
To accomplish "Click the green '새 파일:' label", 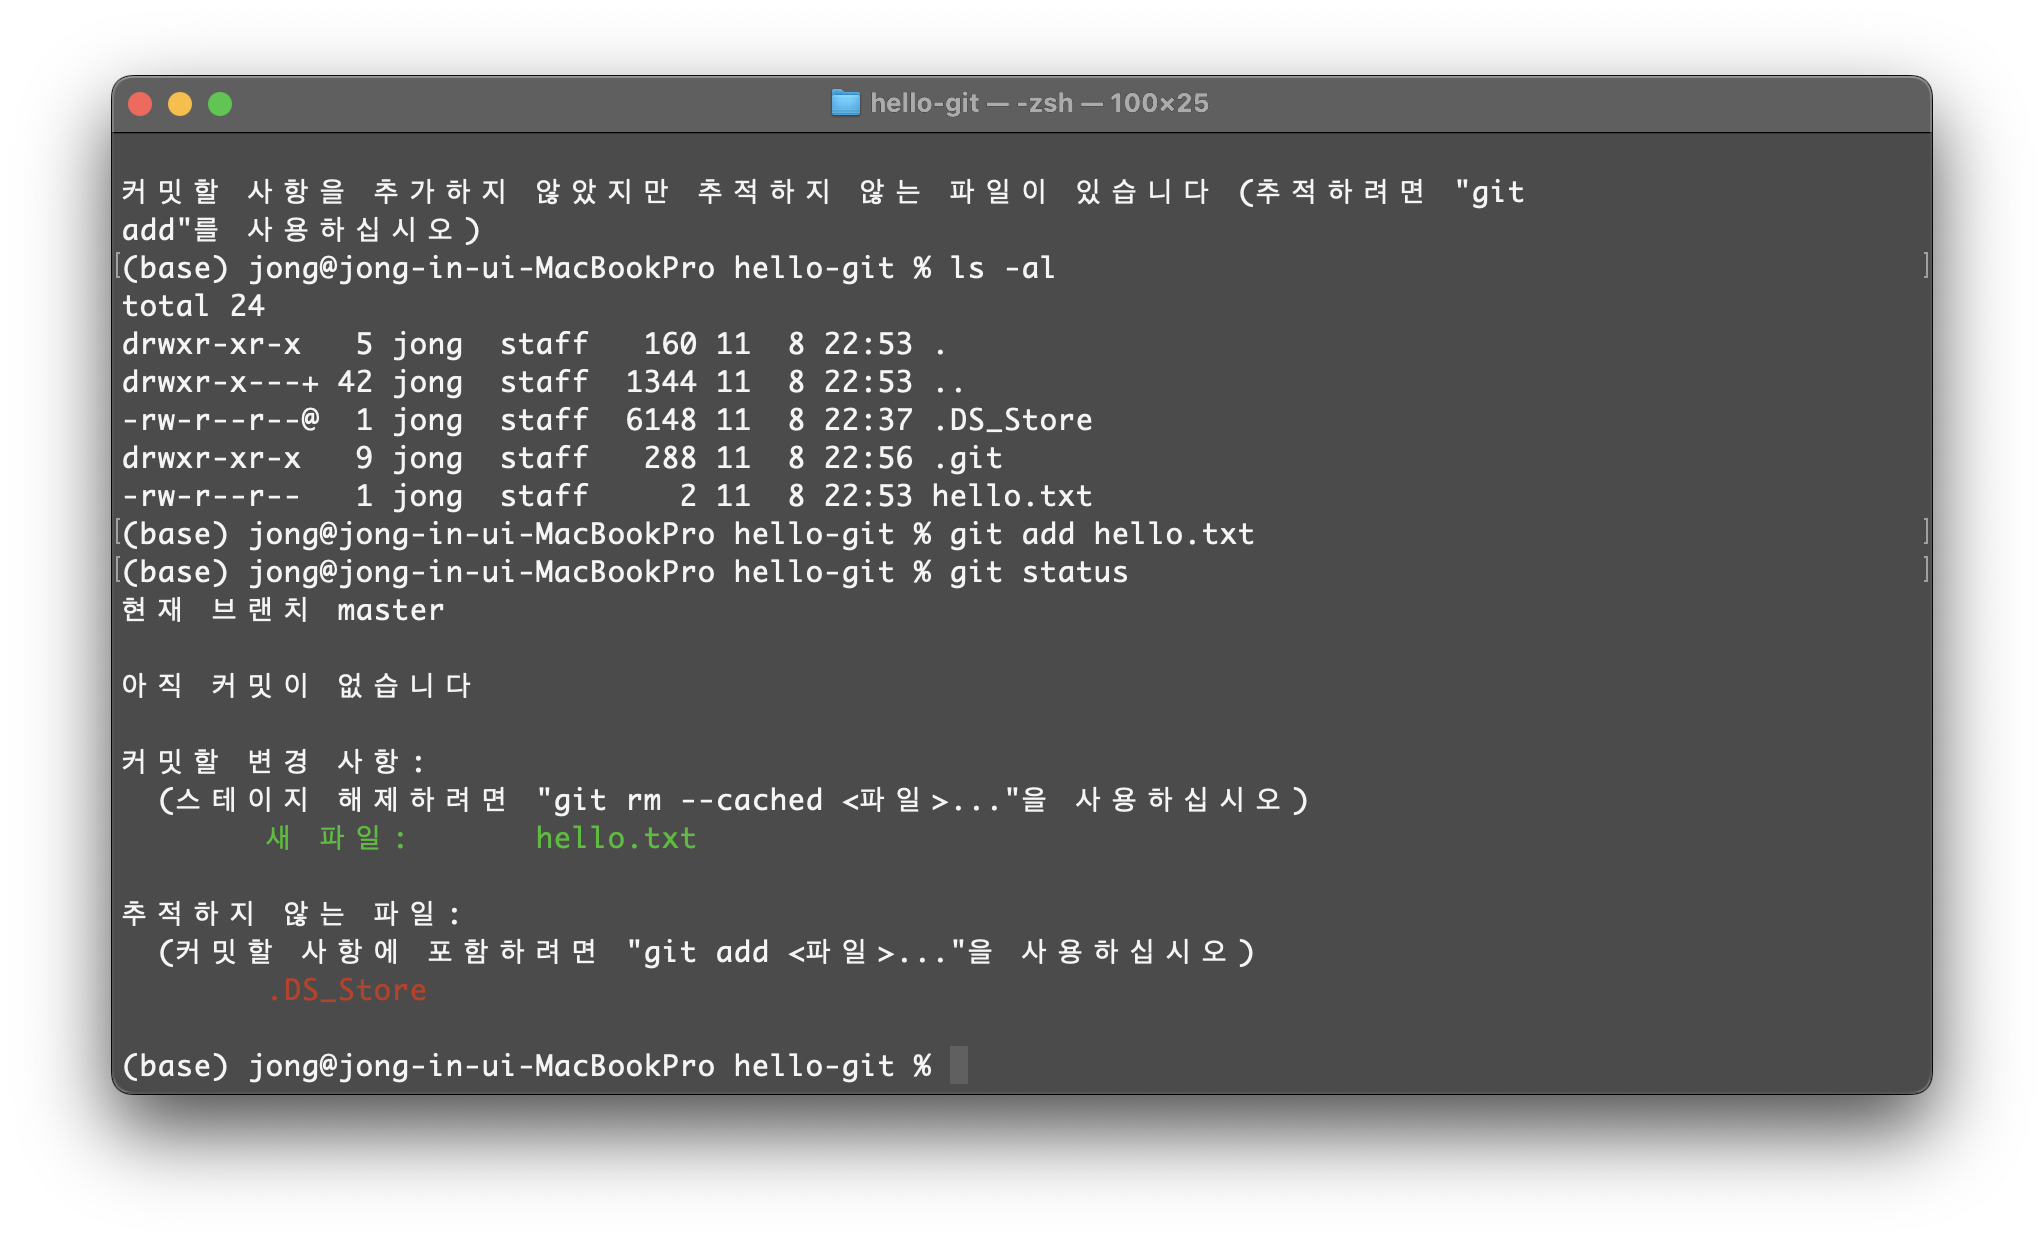I will 336,838.
